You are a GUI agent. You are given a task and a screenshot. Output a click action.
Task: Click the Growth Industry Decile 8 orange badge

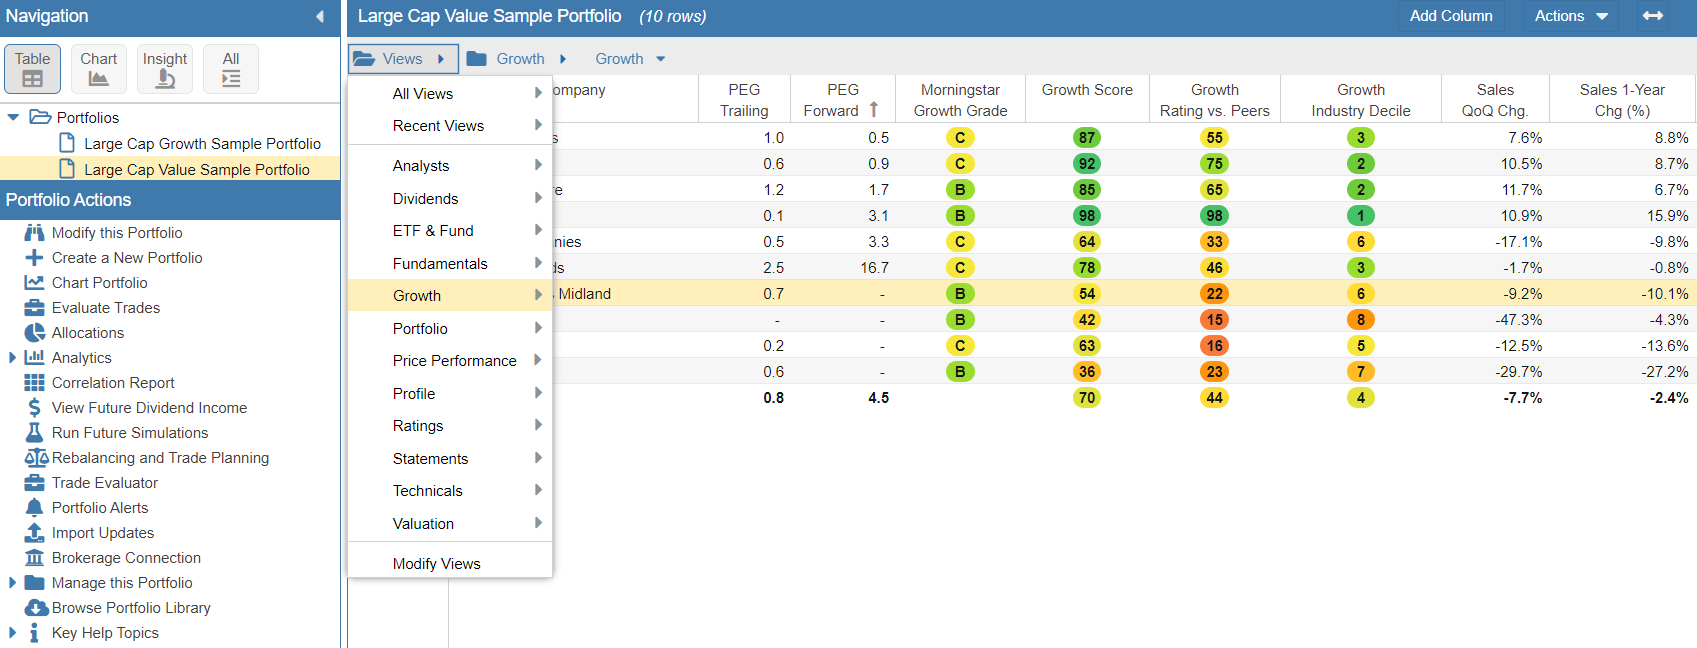(x=1361, y=320)
